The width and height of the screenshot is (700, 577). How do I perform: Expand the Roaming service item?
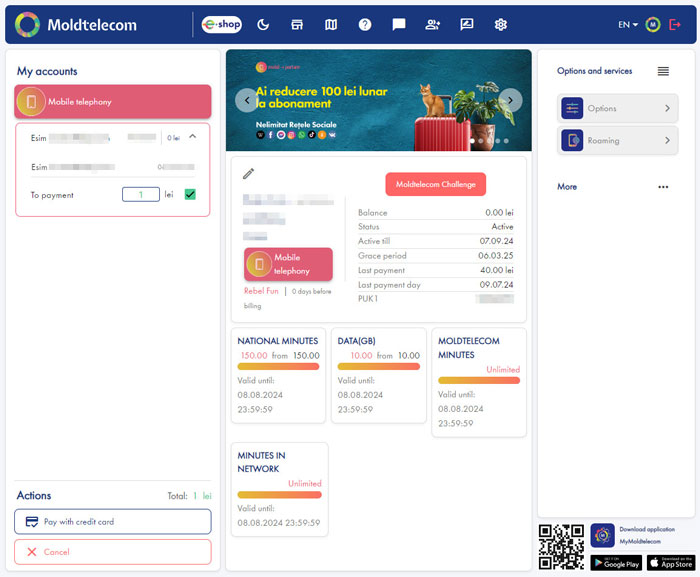click(618, 141)
